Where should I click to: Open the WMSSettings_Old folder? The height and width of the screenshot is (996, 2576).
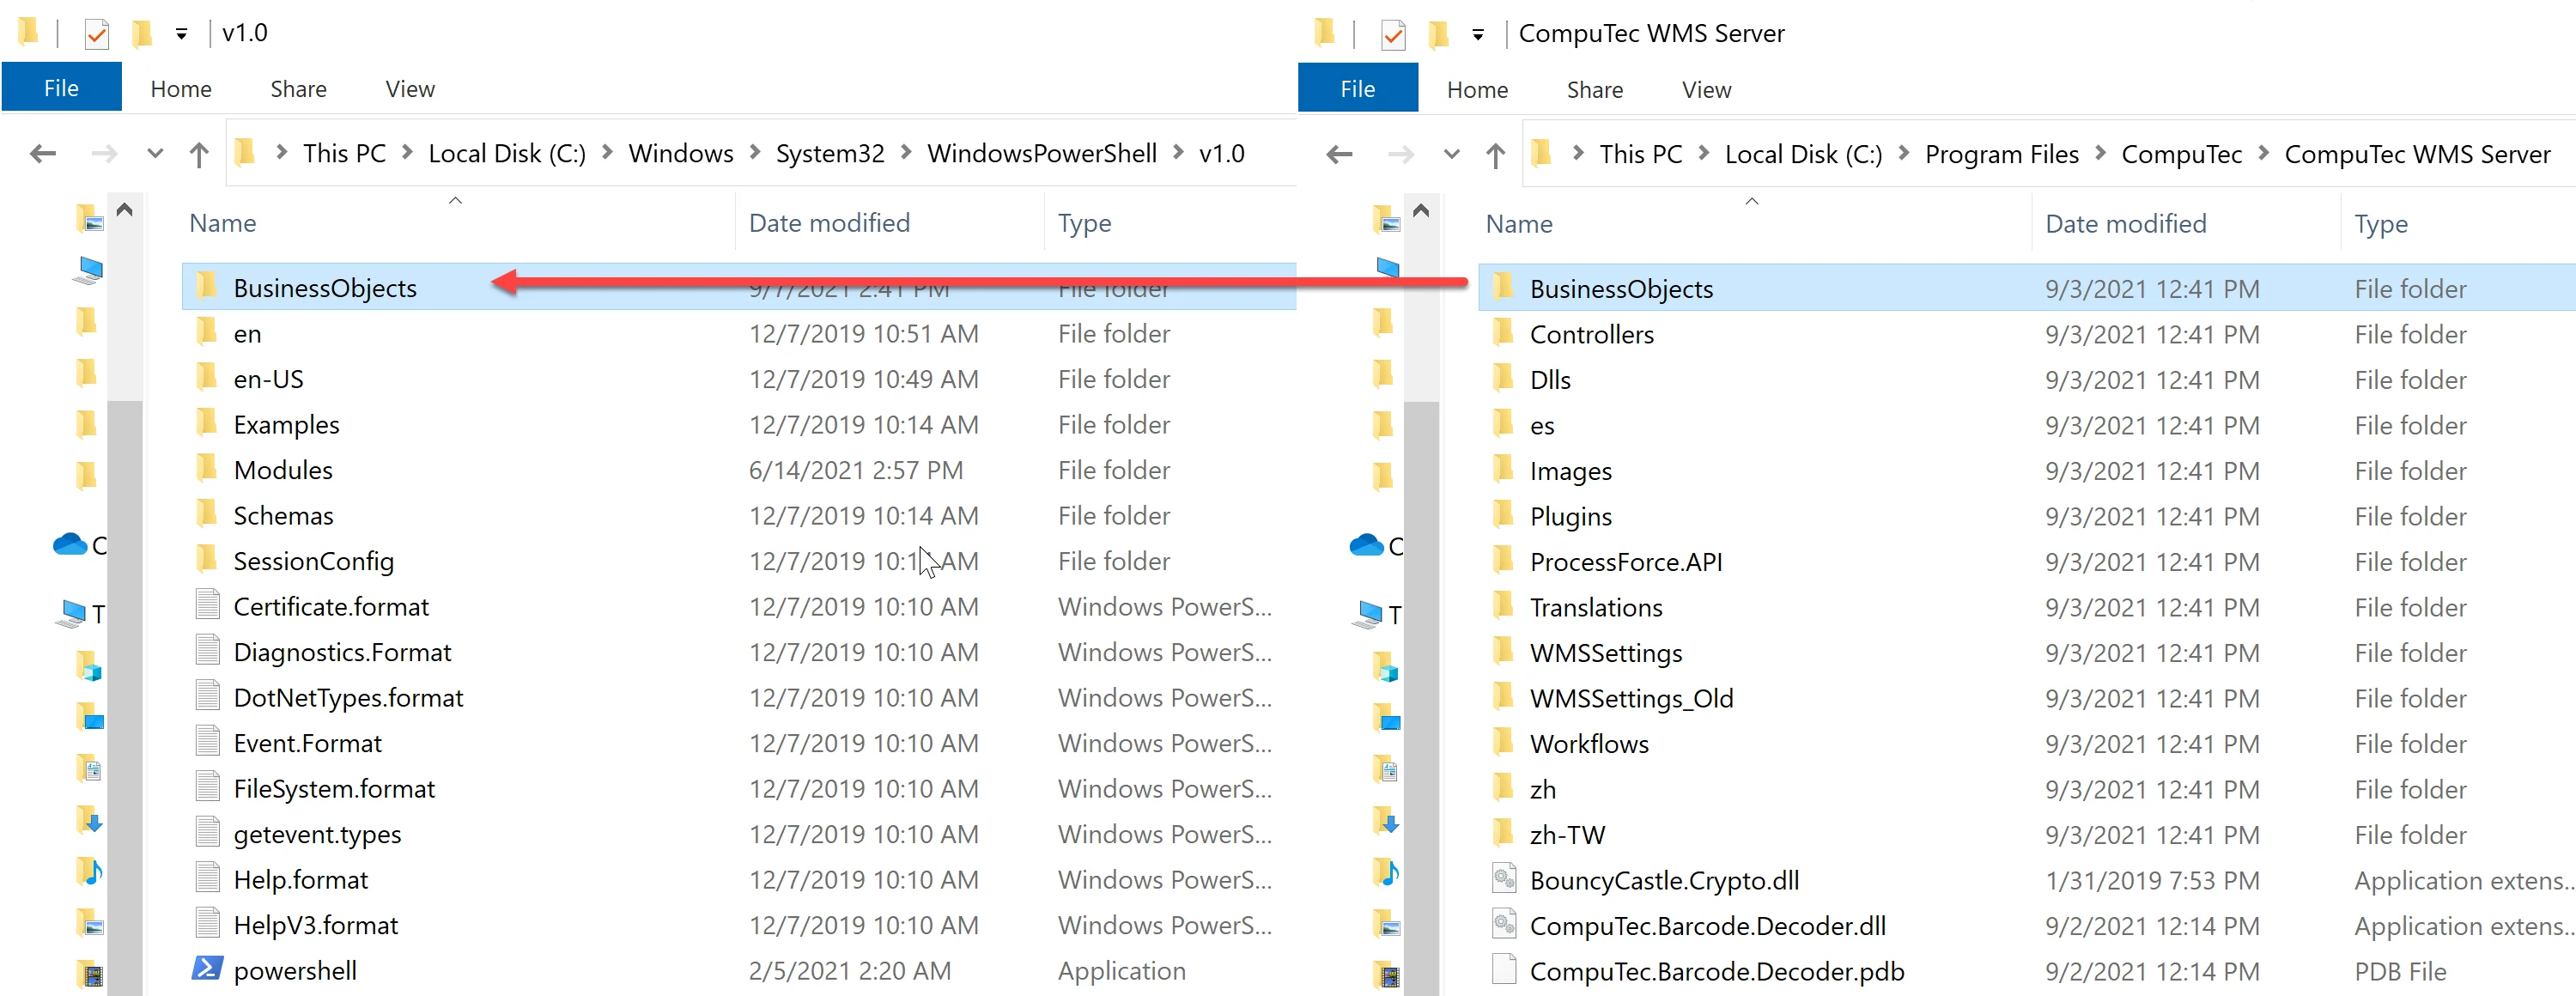(1631, 698)
